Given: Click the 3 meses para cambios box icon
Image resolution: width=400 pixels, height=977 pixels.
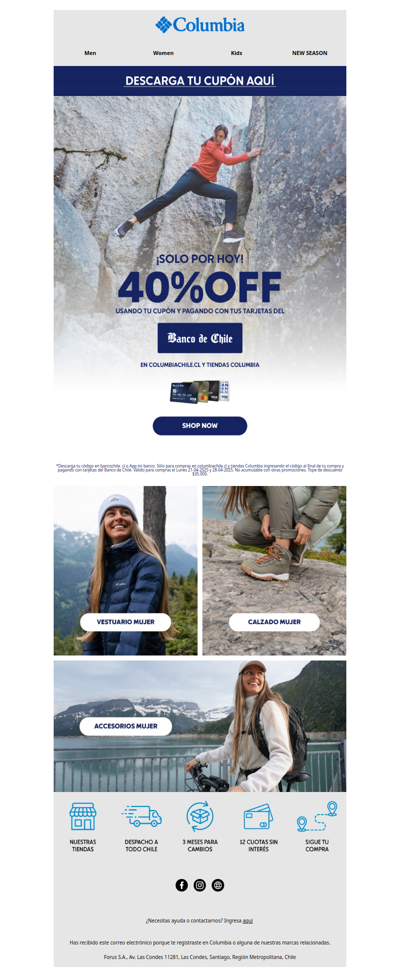Looking at the screenshot, I should (200, 816).
